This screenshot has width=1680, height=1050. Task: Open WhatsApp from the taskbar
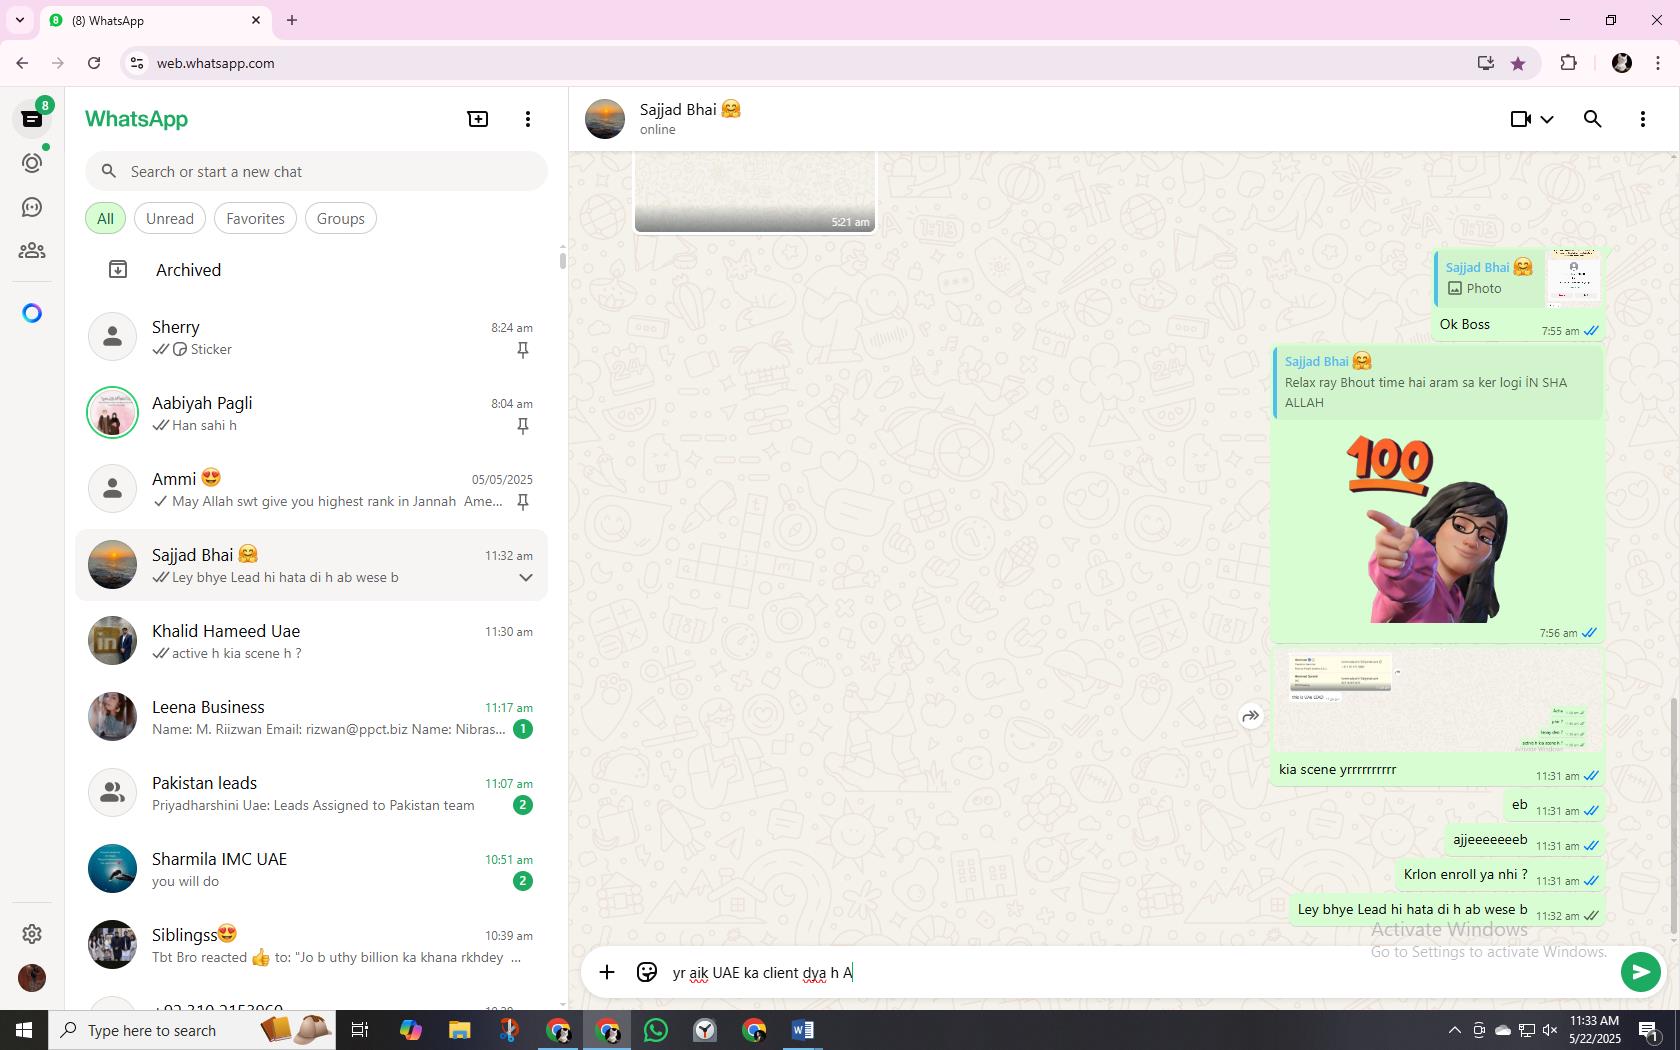tap(656, 1030)
